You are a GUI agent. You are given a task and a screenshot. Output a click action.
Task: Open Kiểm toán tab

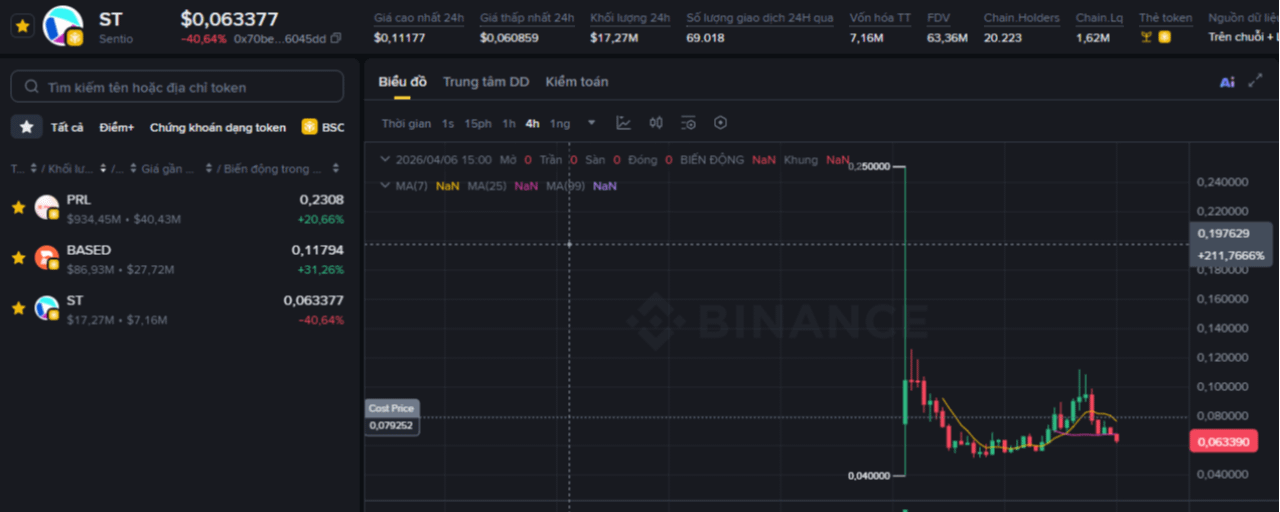577,82
